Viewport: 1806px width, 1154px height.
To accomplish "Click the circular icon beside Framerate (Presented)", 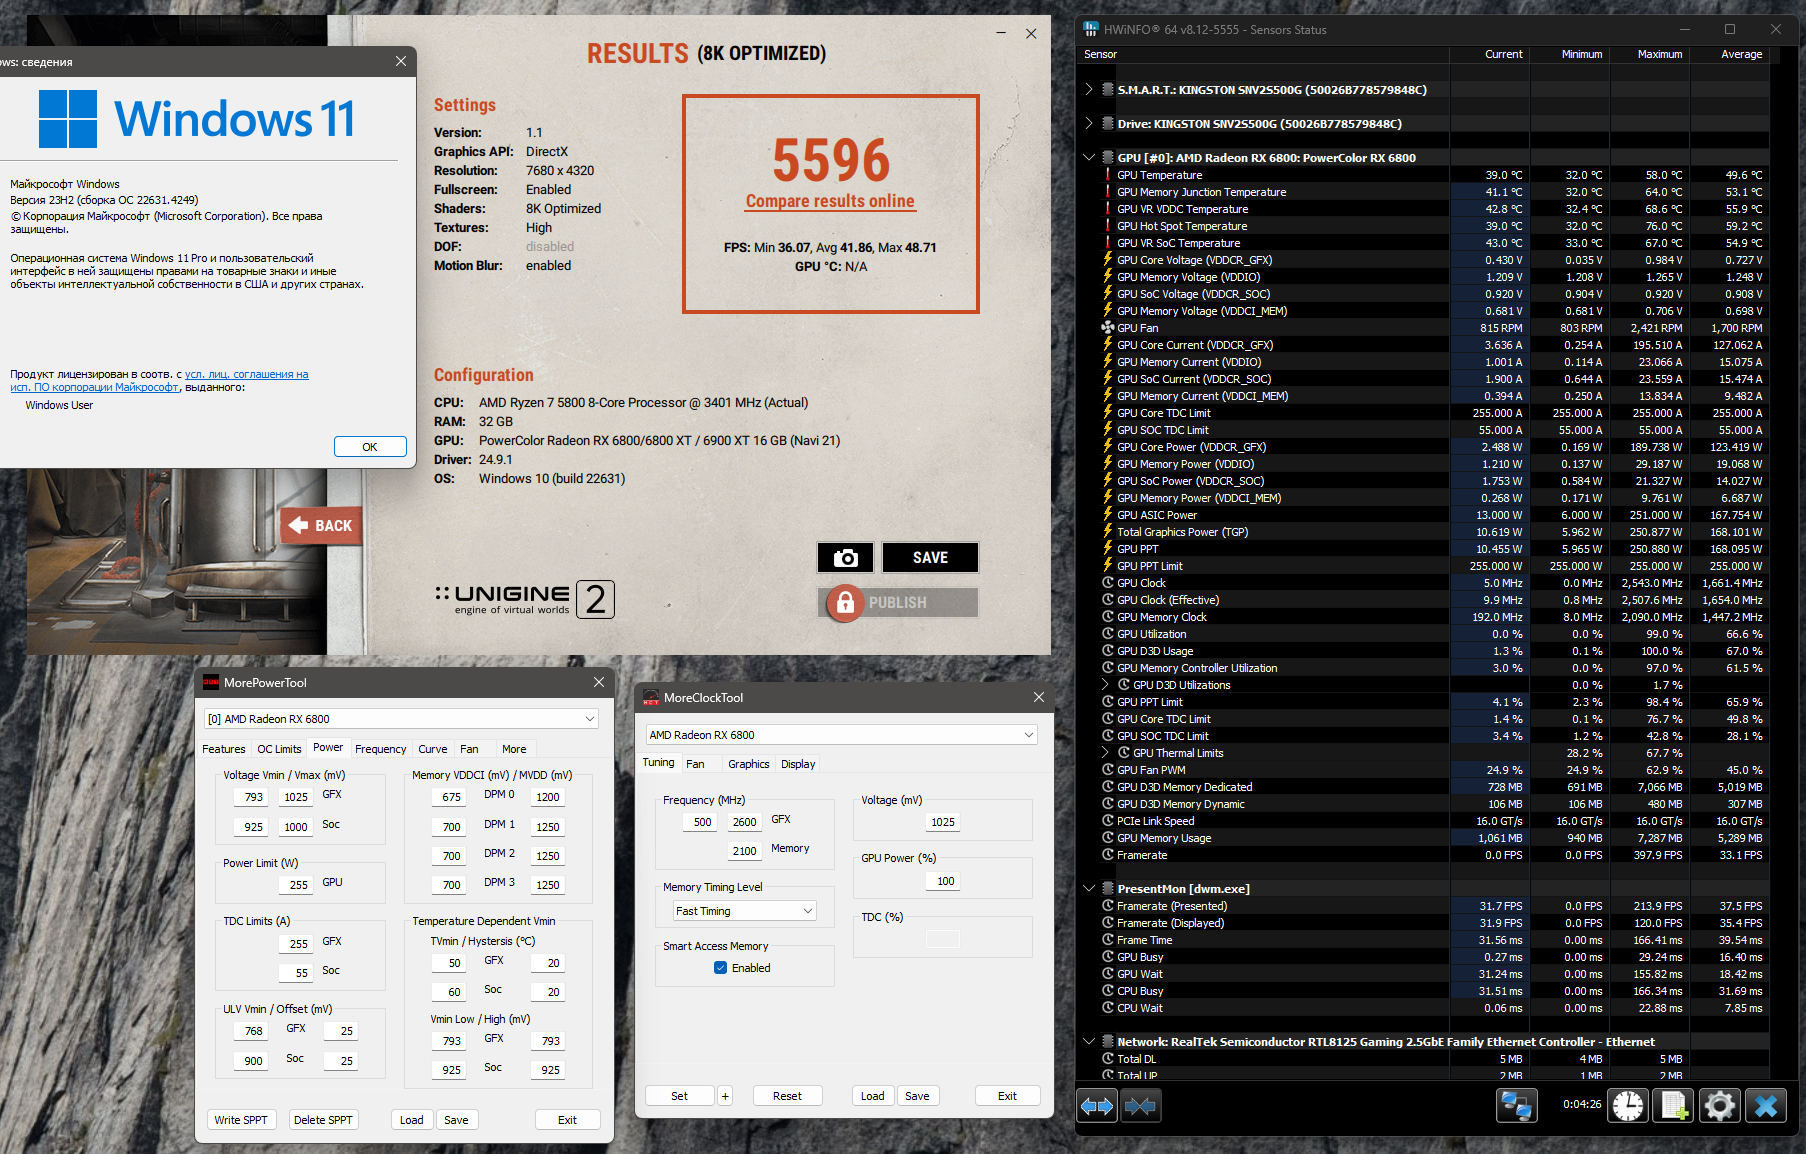I will click(1108, 906).
